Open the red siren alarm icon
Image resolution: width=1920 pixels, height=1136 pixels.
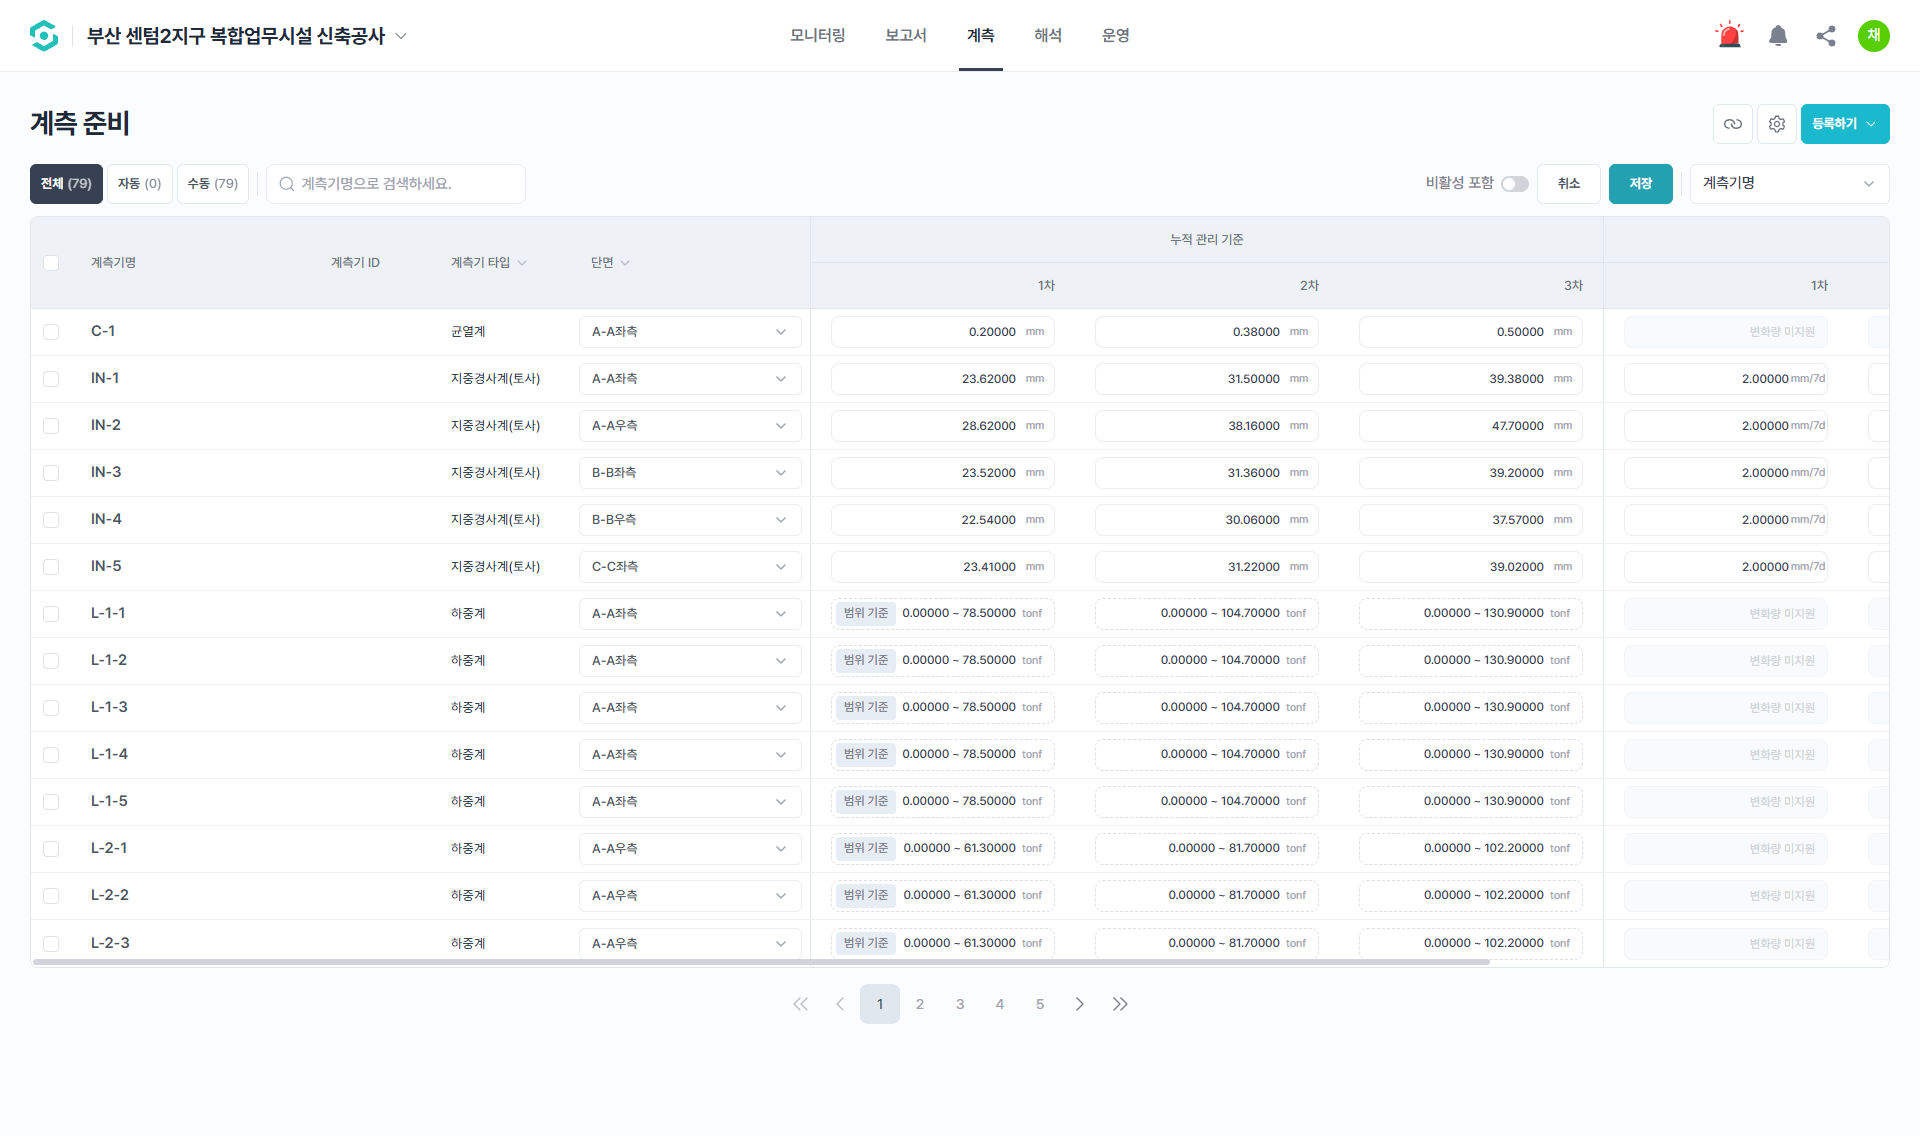(x=1729, y=36)
